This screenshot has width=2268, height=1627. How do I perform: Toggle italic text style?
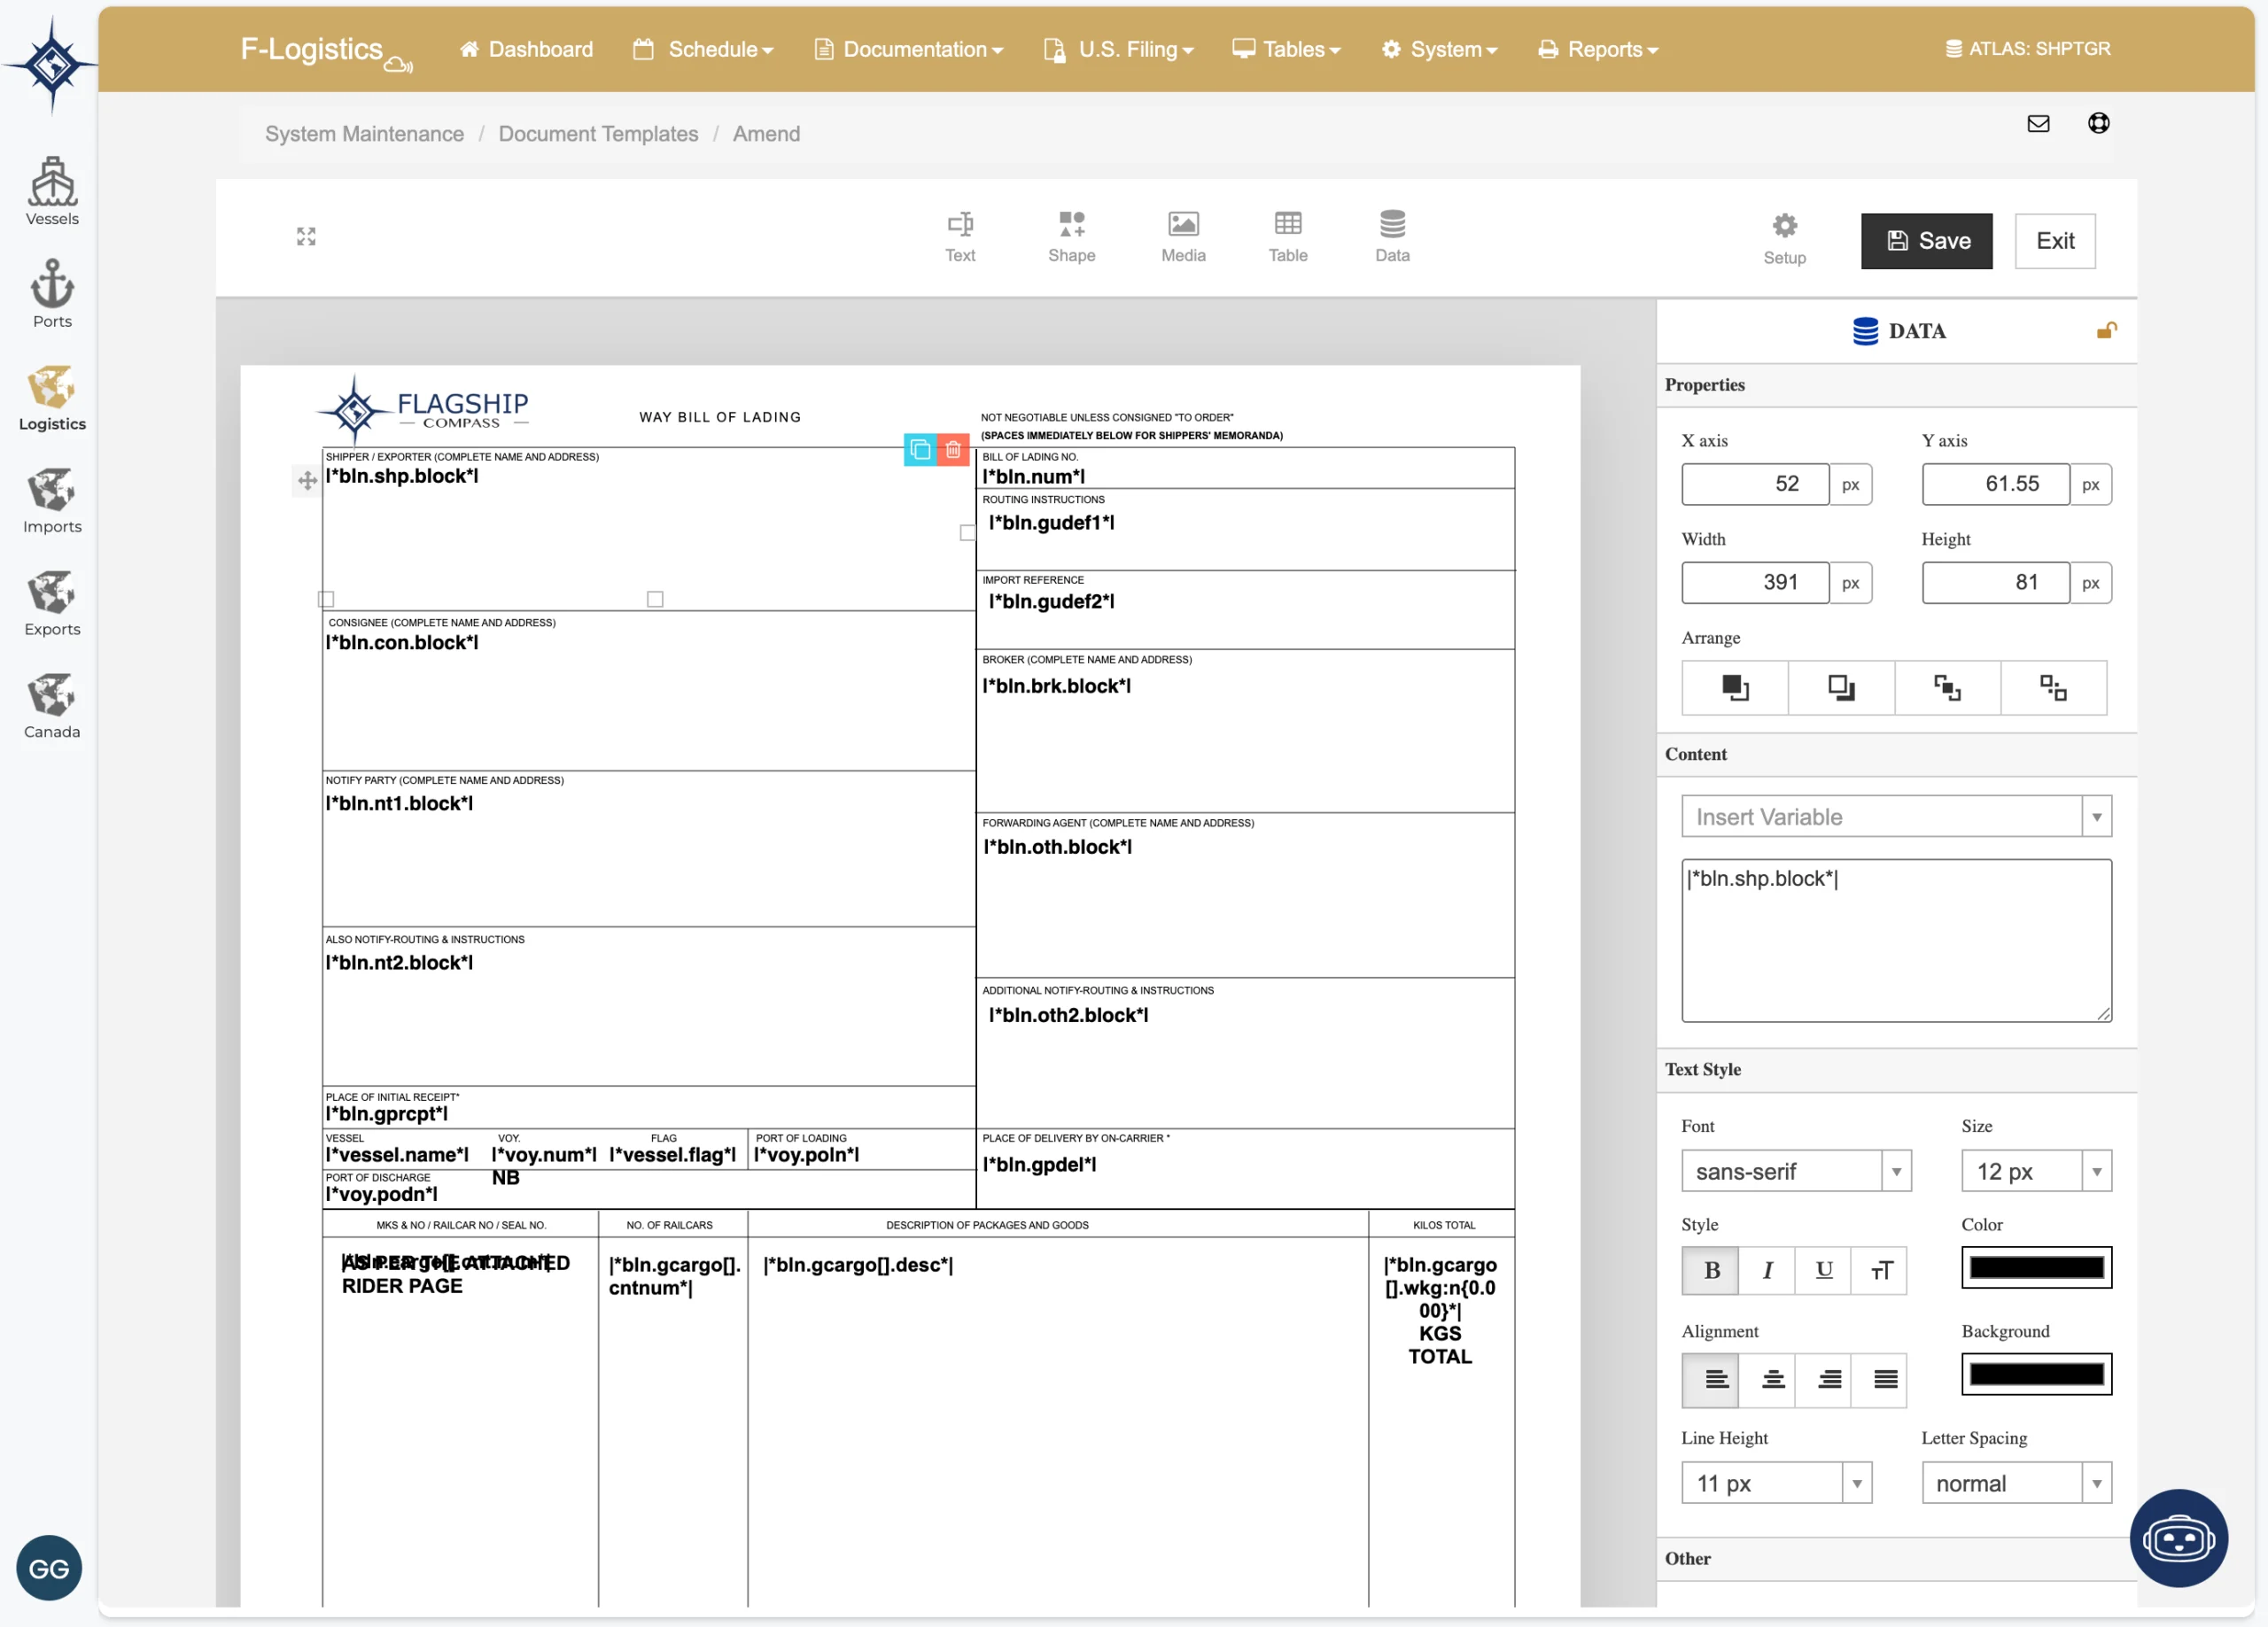(x=1767, y=1270)
